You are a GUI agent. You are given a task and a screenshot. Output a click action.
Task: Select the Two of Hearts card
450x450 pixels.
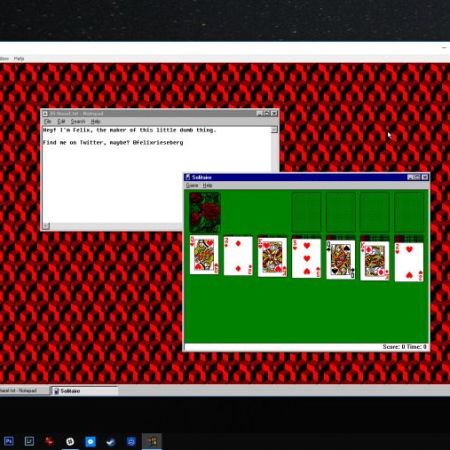(x=409, y=262)
